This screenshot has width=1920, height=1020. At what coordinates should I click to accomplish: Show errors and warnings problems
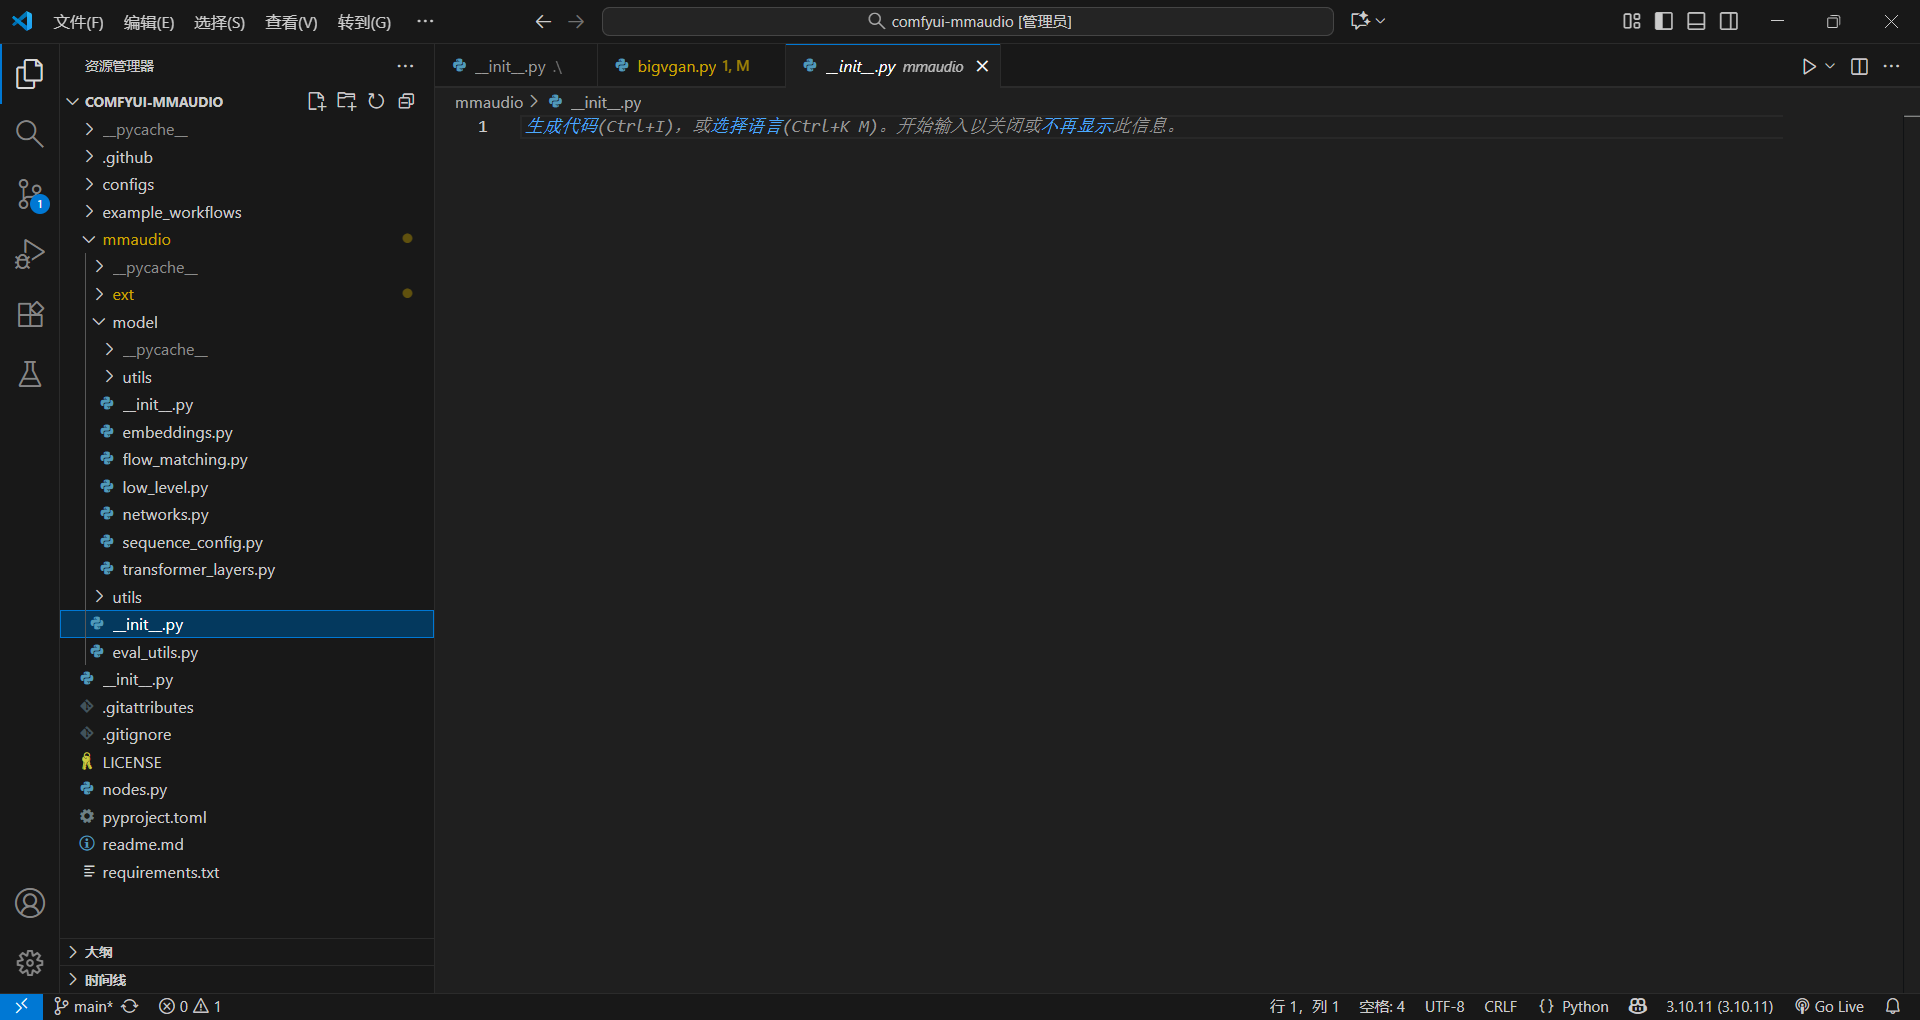(190, 1006)
